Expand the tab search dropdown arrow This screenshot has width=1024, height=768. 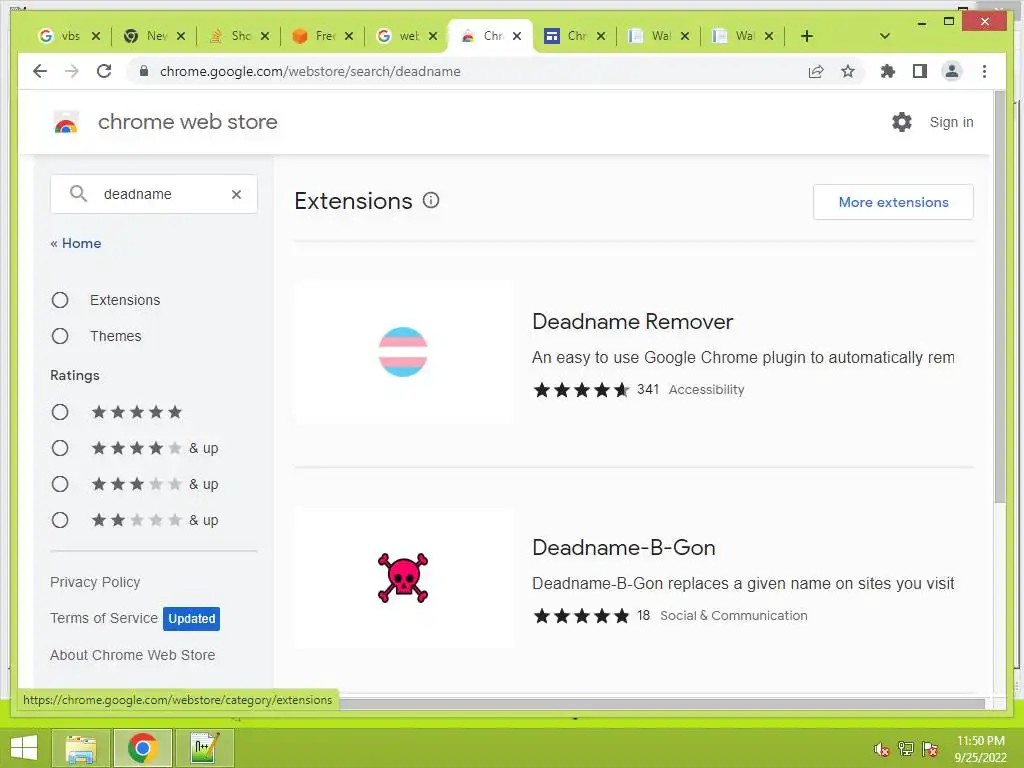click(884, 36)
